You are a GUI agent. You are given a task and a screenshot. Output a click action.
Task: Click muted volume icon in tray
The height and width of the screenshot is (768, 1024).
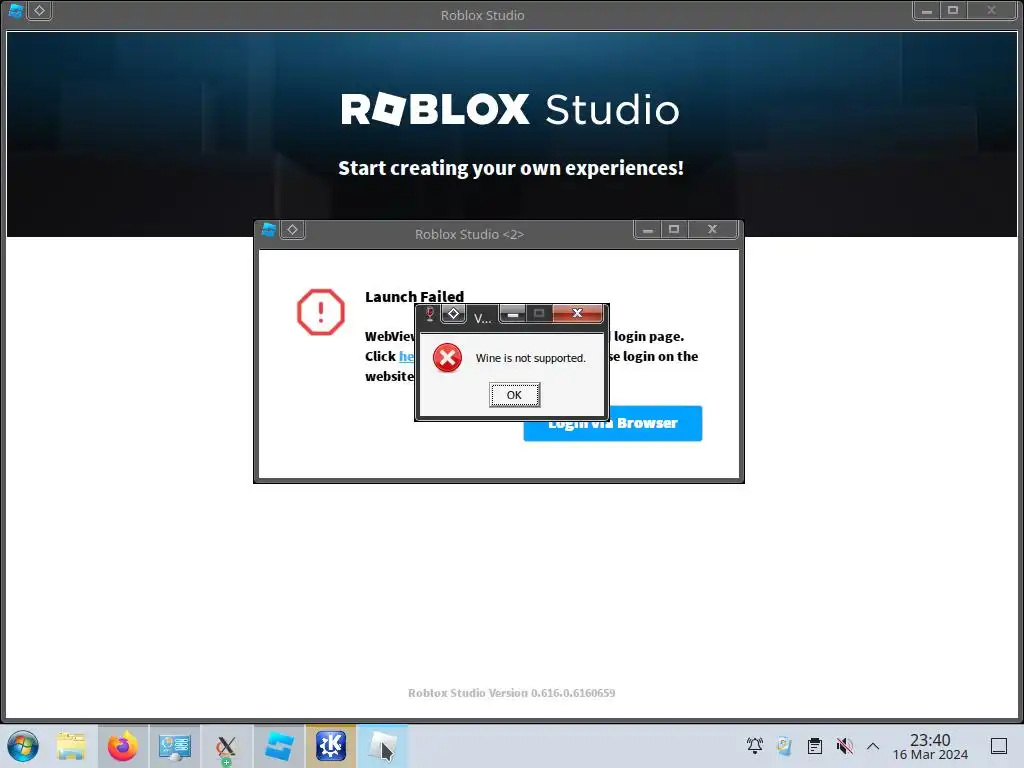coord(844,746)
